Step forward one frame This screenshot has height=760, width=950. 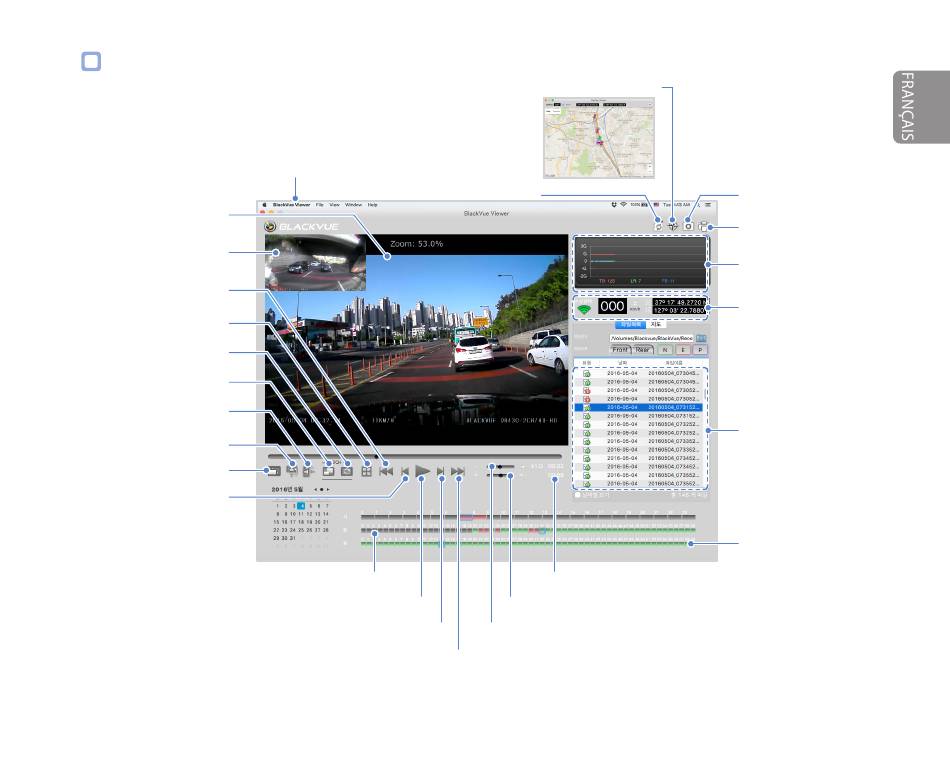(440, 470)
